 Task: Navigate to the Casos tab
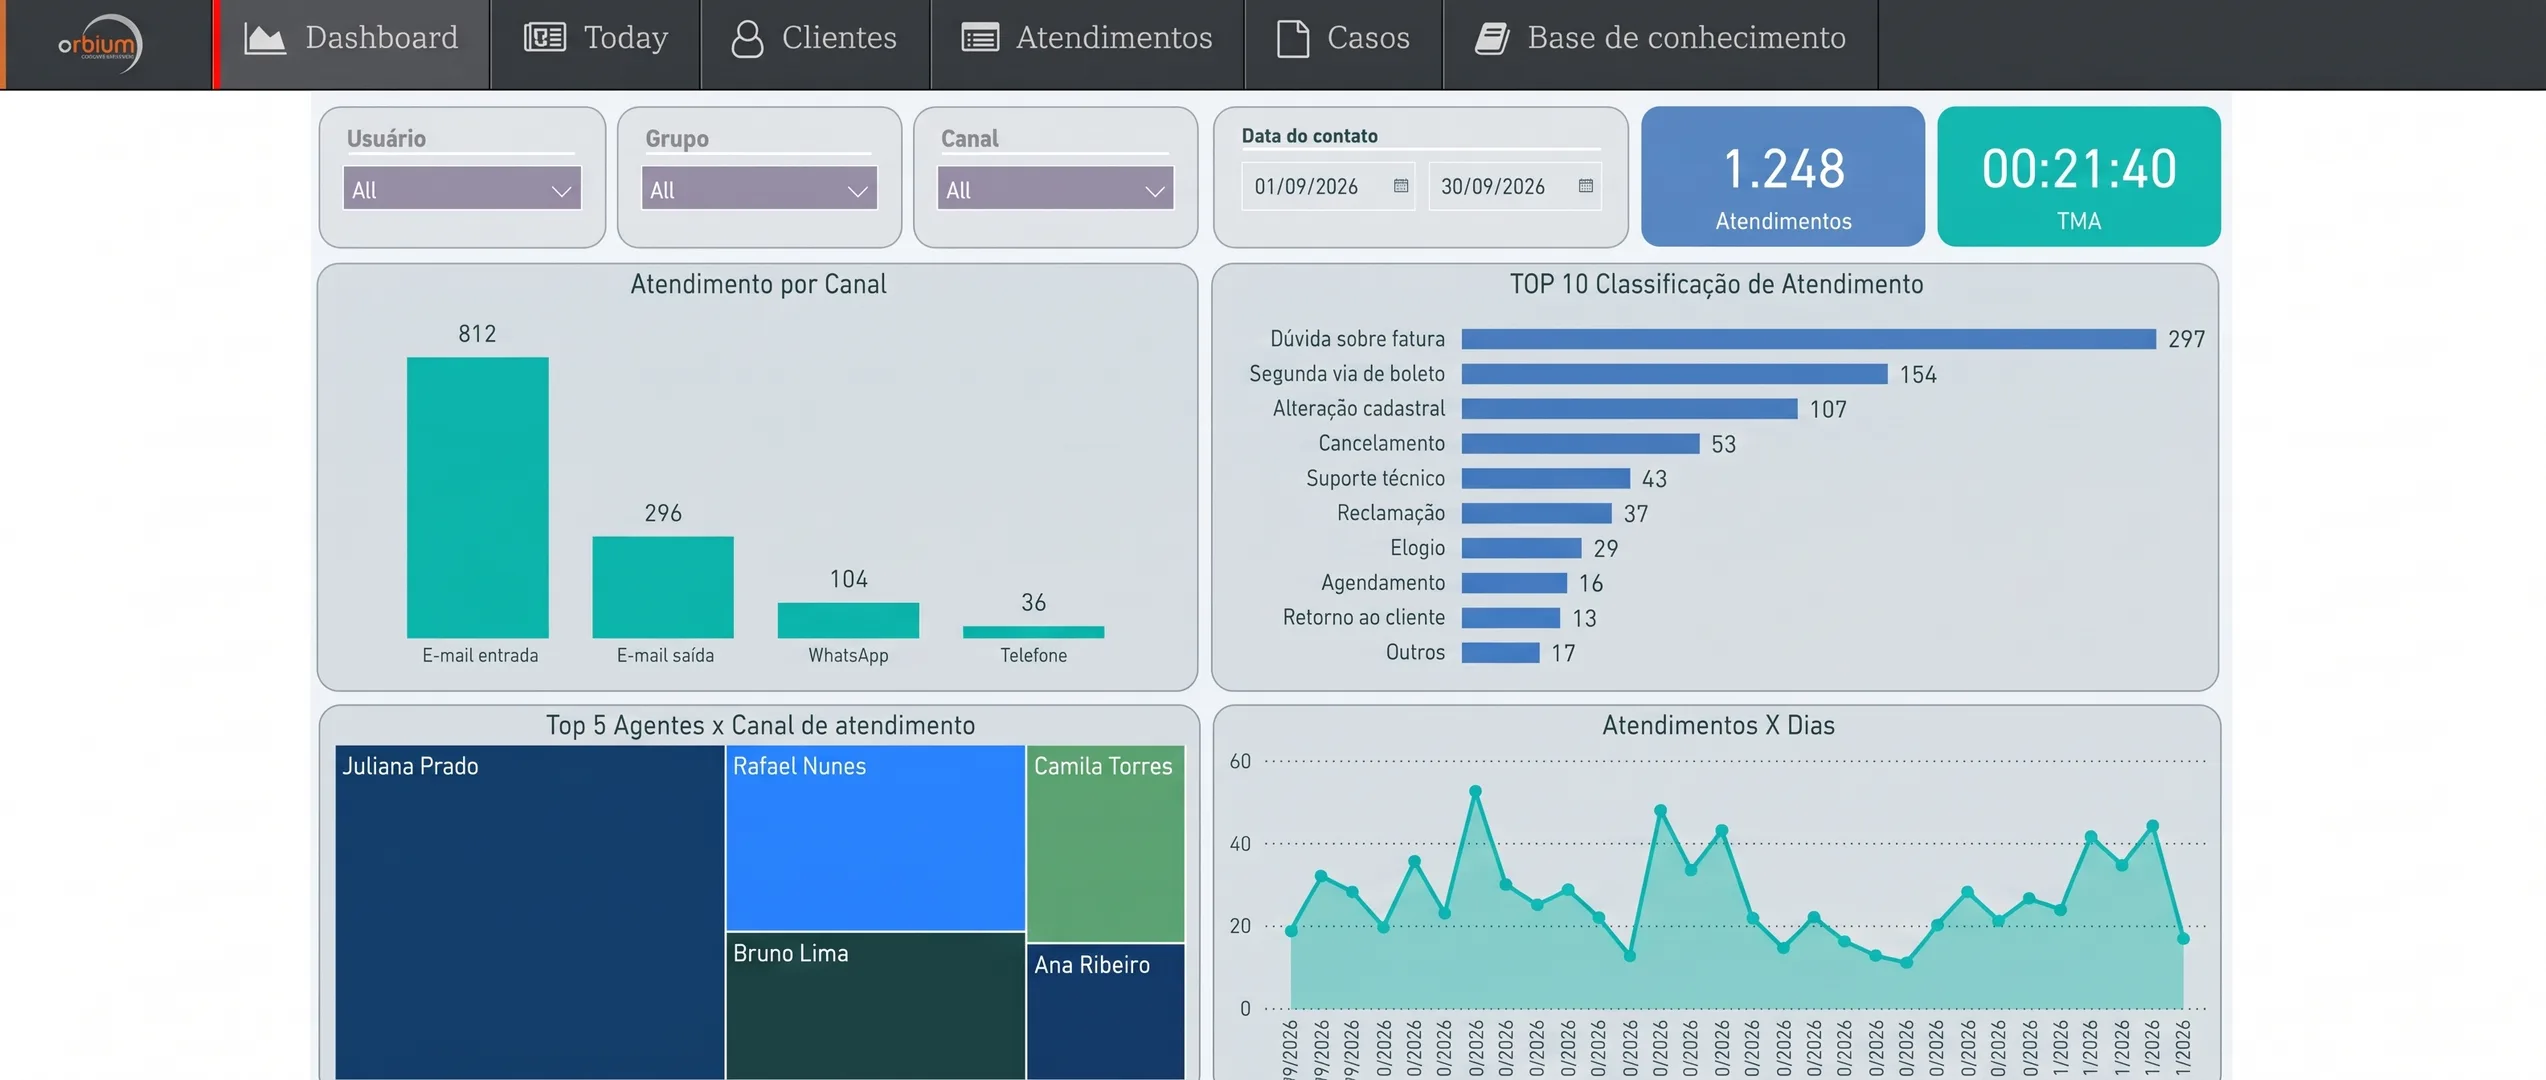coord(1344,44)
